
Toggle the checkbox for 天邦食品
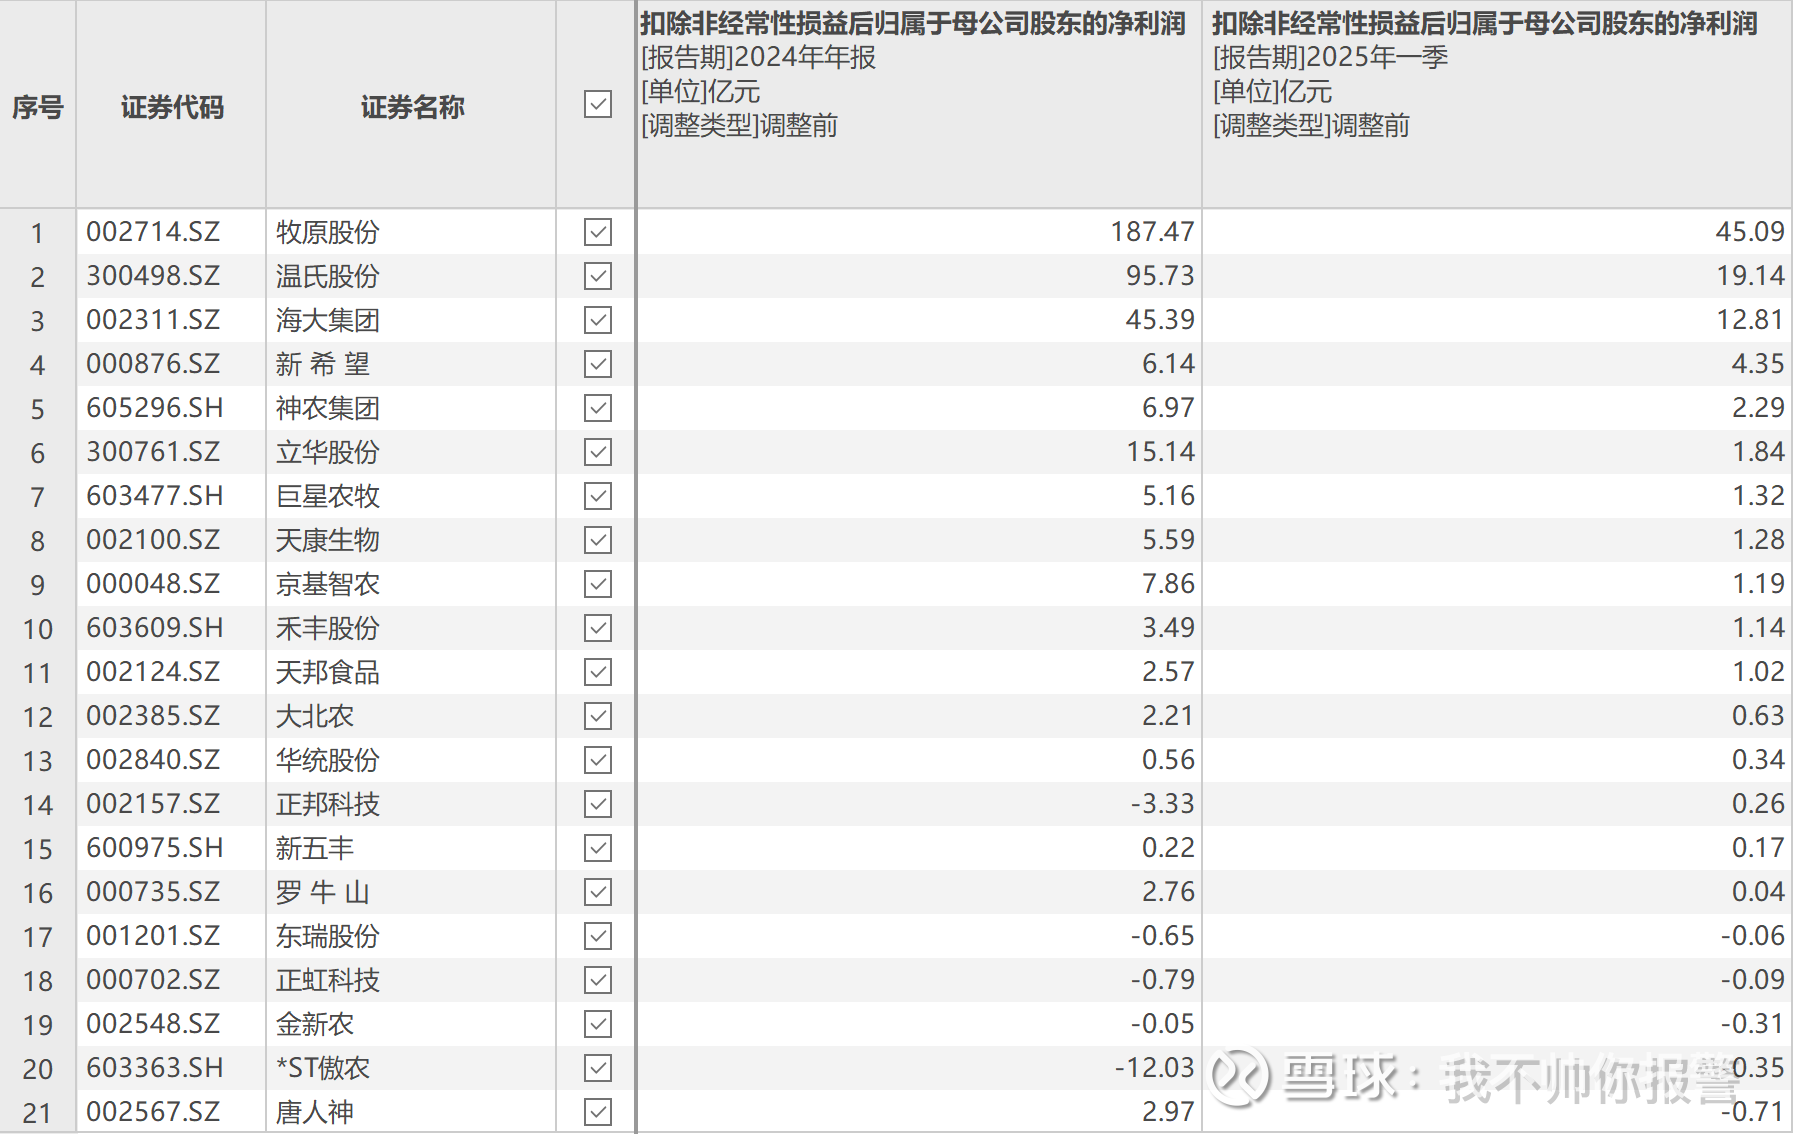[598, 672]
